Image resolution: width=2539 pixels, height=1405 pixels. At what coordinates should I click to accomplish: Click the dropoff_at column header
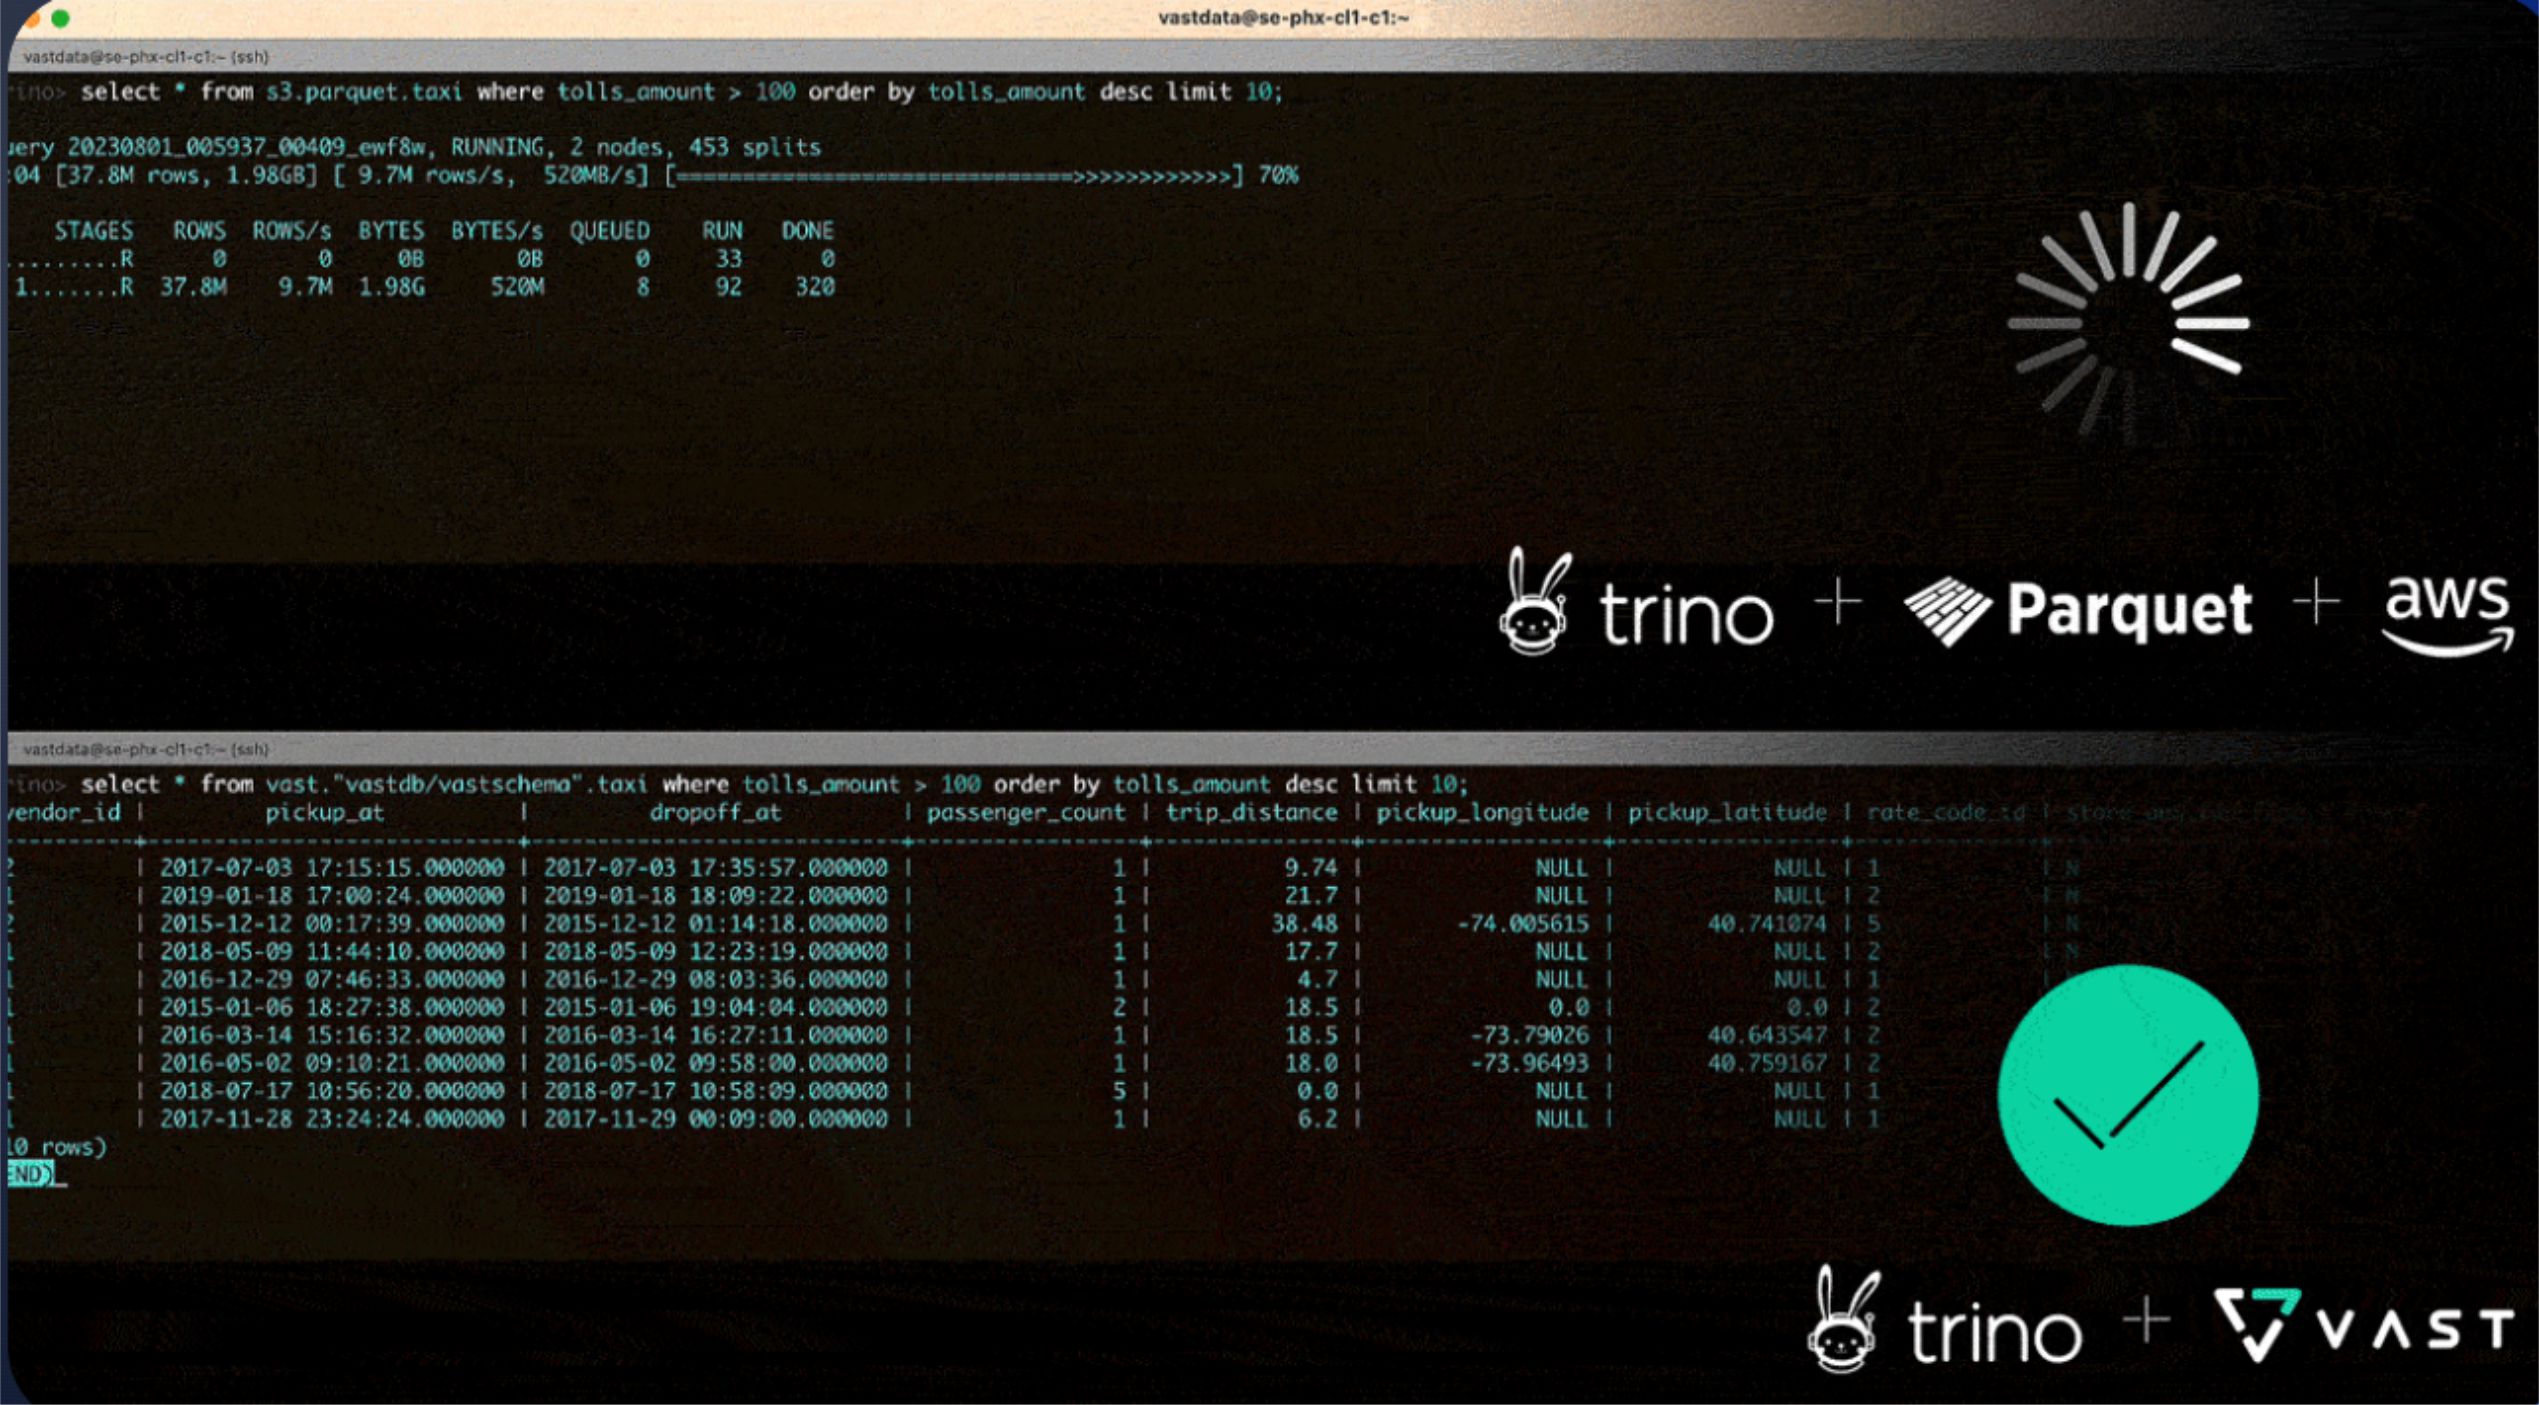715,813
